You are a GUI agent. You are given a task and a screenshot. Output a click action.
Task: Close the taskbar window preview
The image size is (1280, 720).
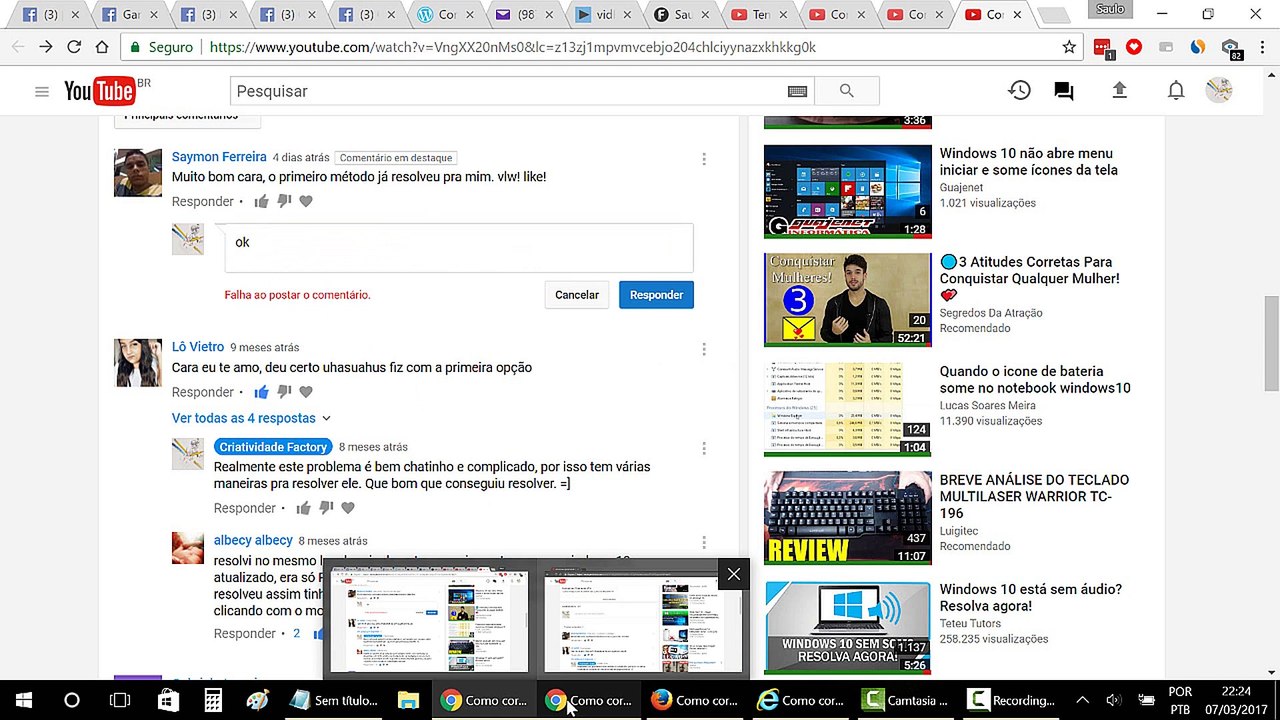[734, 574]
